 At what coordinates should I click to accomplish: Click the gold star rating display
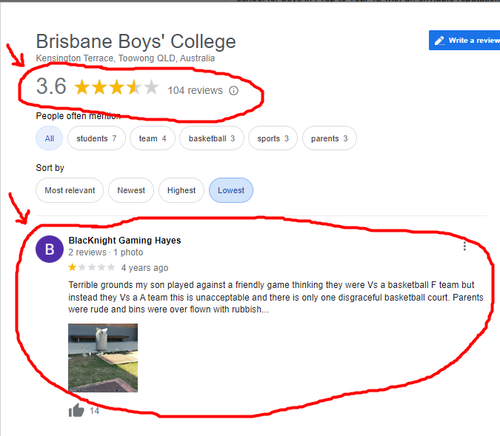point(116,87)
